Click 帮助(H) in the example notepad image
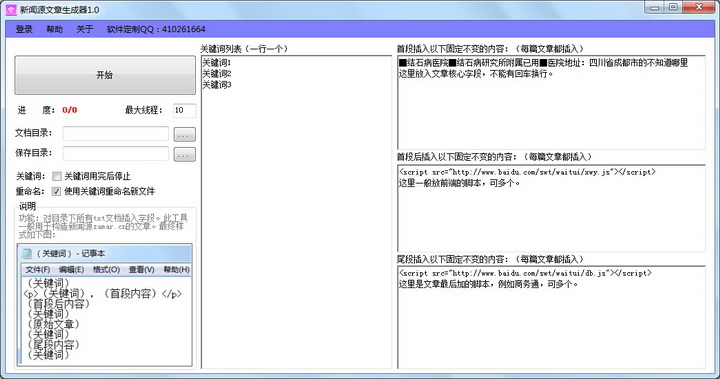Image resolution: width=720 pixels, height=379 pixels. coord(176,270)
